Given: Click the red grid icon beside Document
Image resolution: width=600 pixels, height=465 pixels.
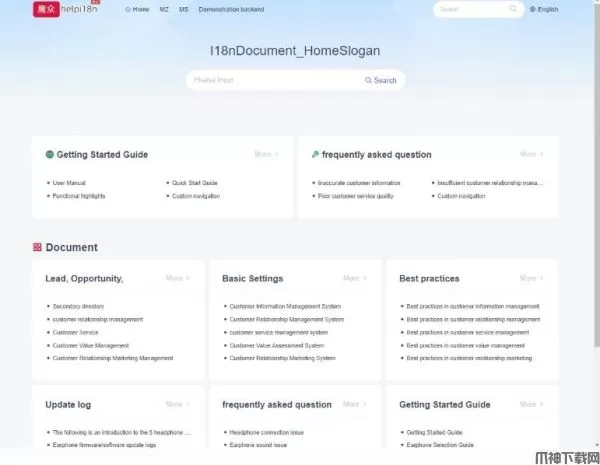Looking at the screenshot, I should [37, 247].
